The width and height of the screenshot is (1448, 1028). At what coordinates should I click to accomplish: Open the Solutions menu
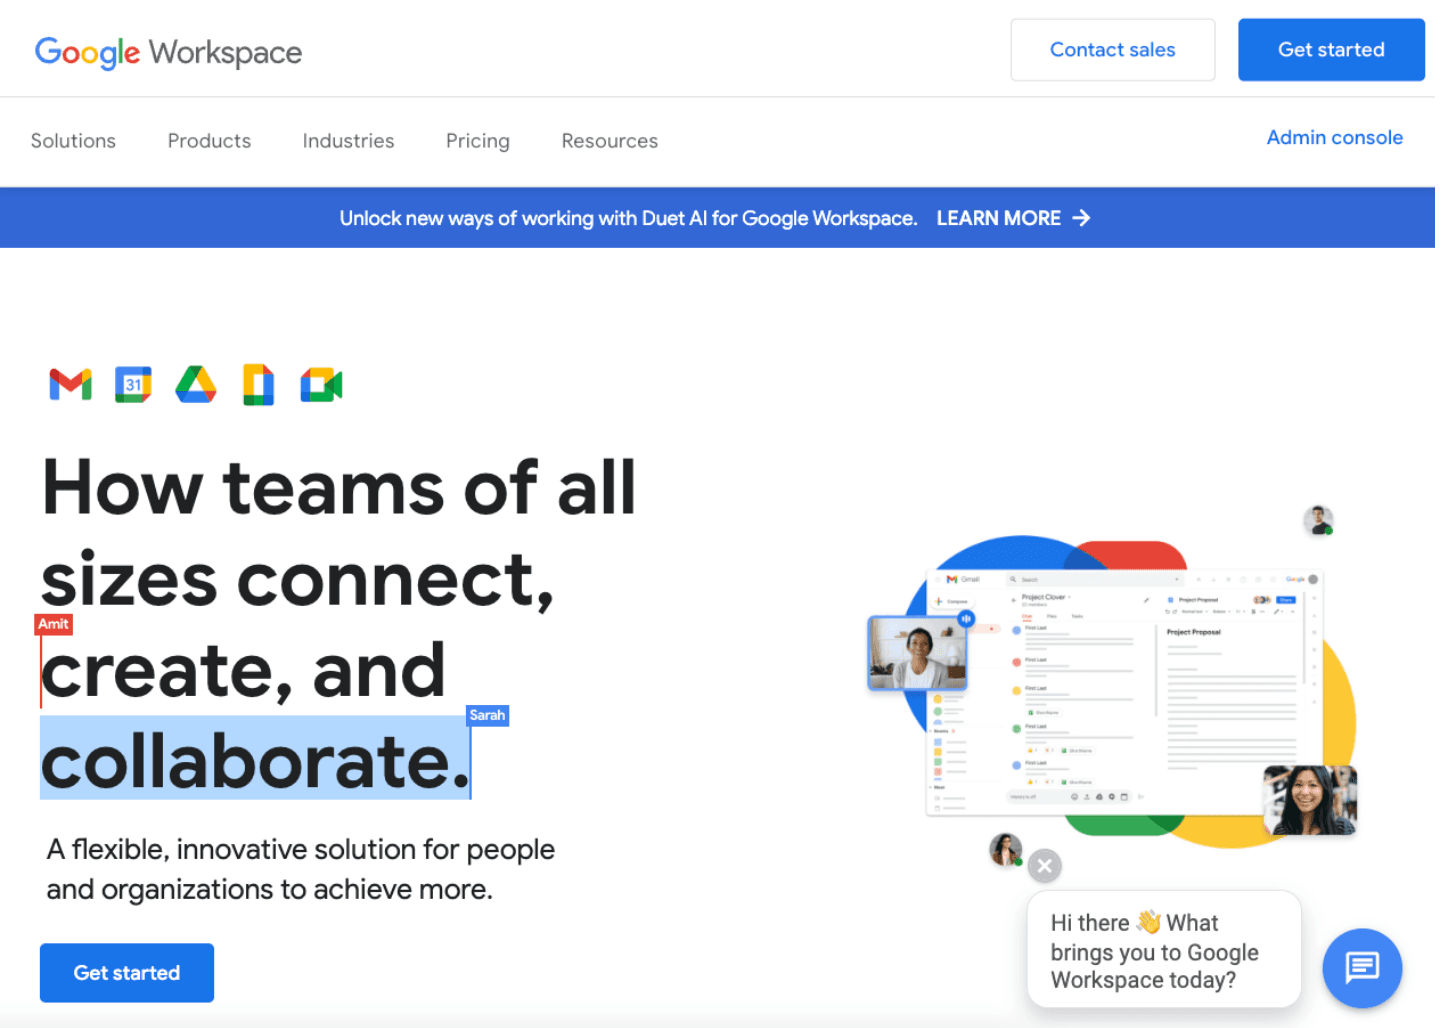[x=73, y=141]
